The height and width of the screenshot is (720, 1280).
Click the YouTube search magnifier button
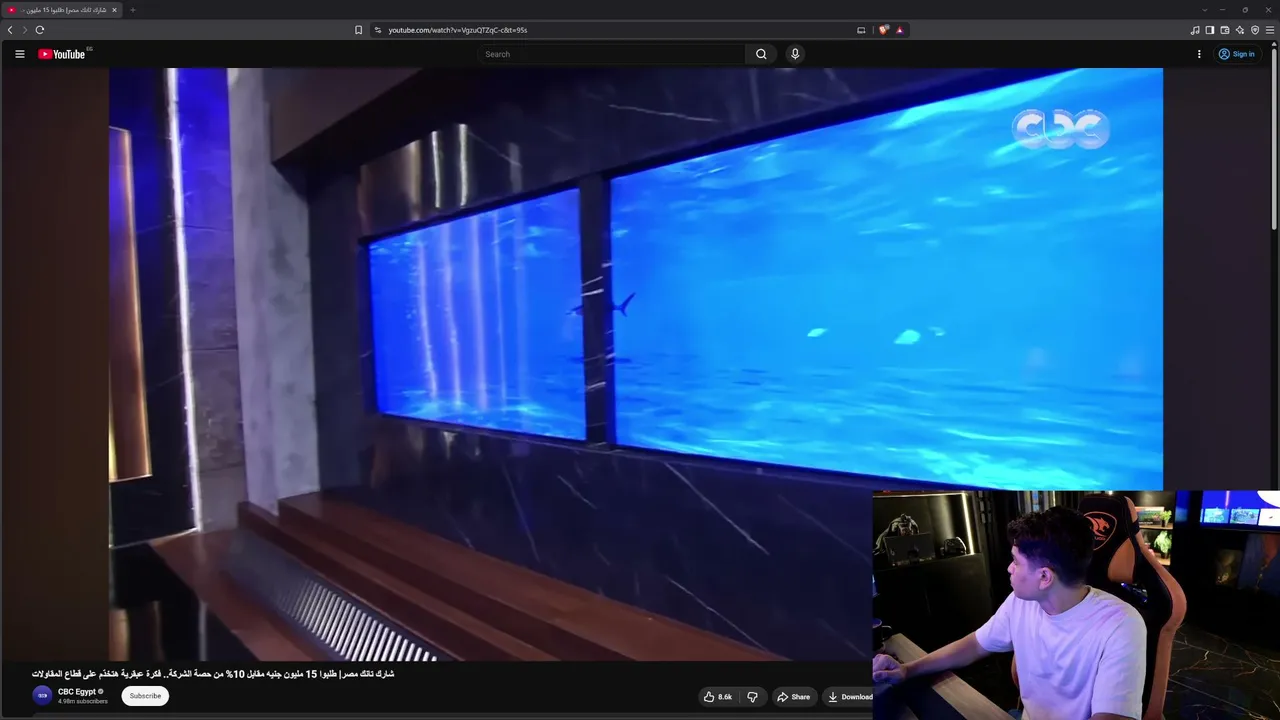761,54
